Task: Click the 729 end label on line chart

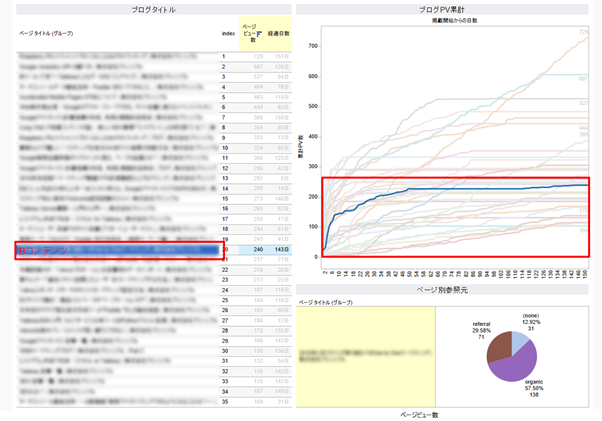Action: tap(583, 33)
